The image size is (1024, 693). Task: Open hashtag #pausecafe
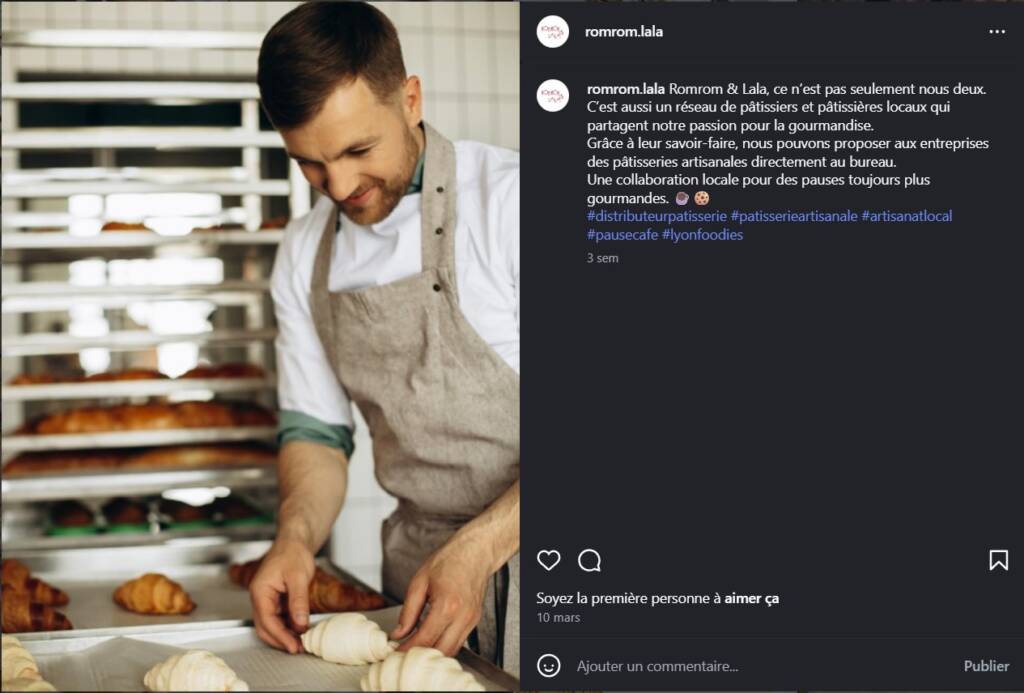(x=622, y=234)
